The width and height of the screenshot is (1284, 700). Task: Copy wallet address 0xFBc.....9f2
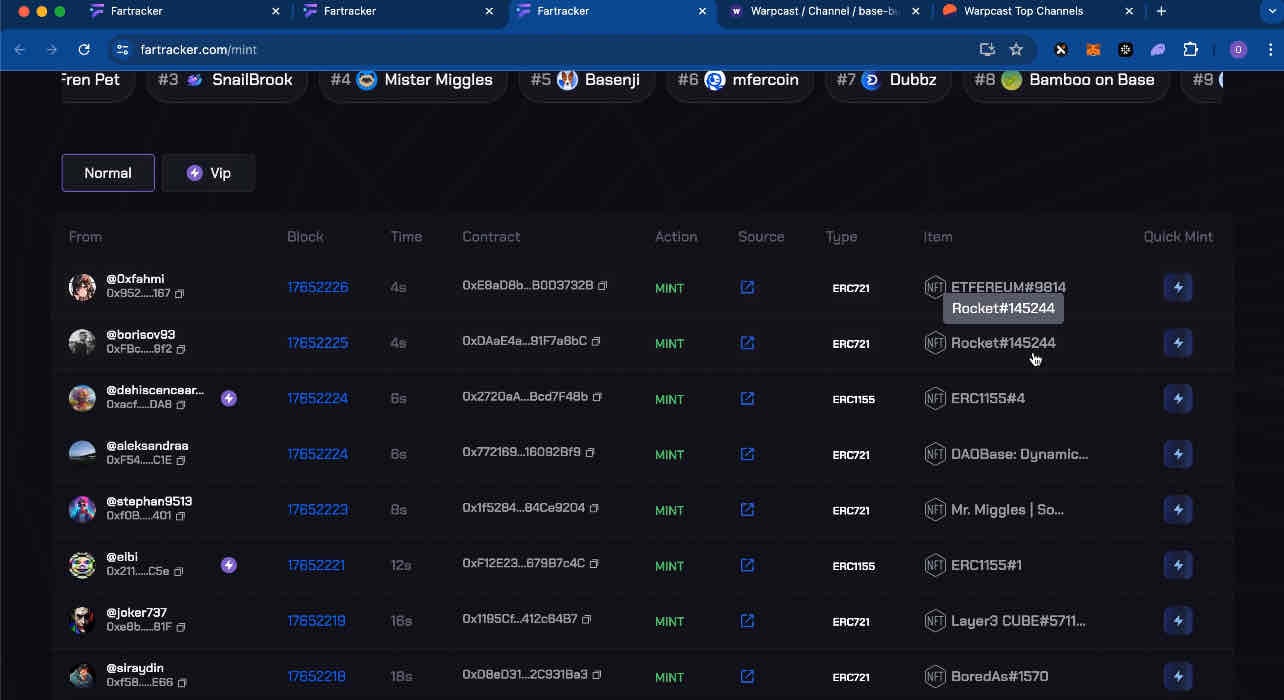[181, 350]
